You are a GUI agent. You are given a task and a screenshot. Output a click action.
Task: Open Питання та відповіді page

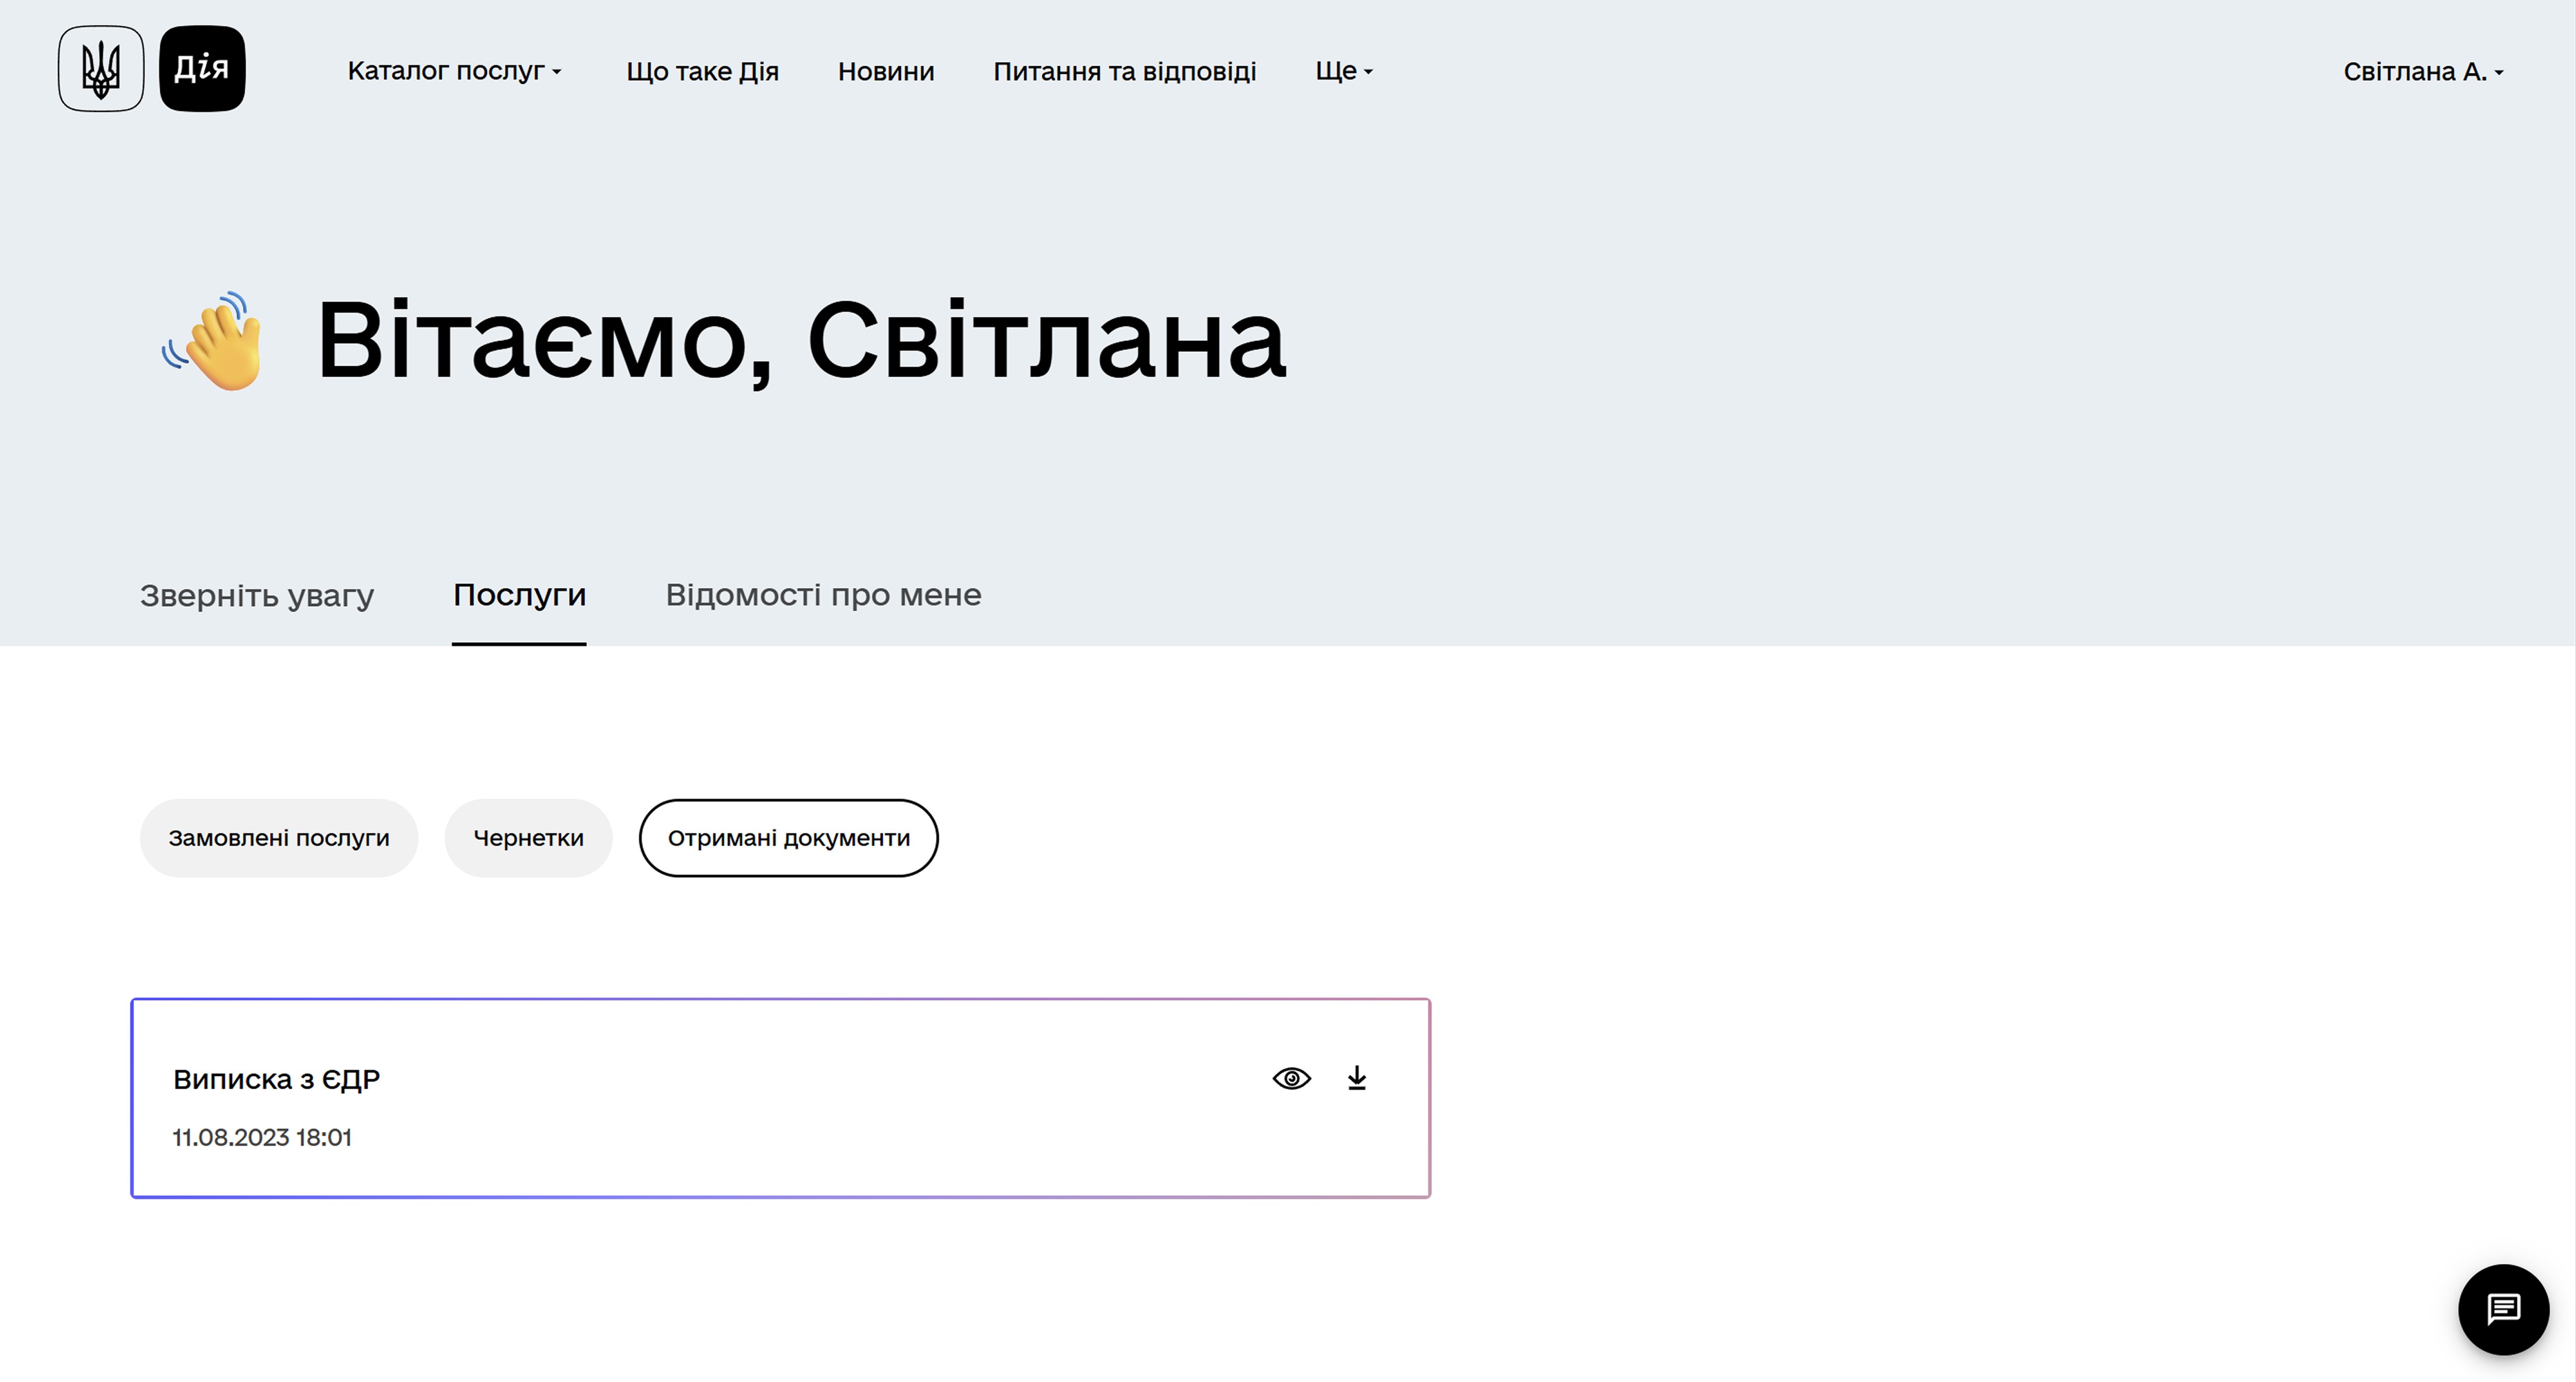(x=1124, y=71)
